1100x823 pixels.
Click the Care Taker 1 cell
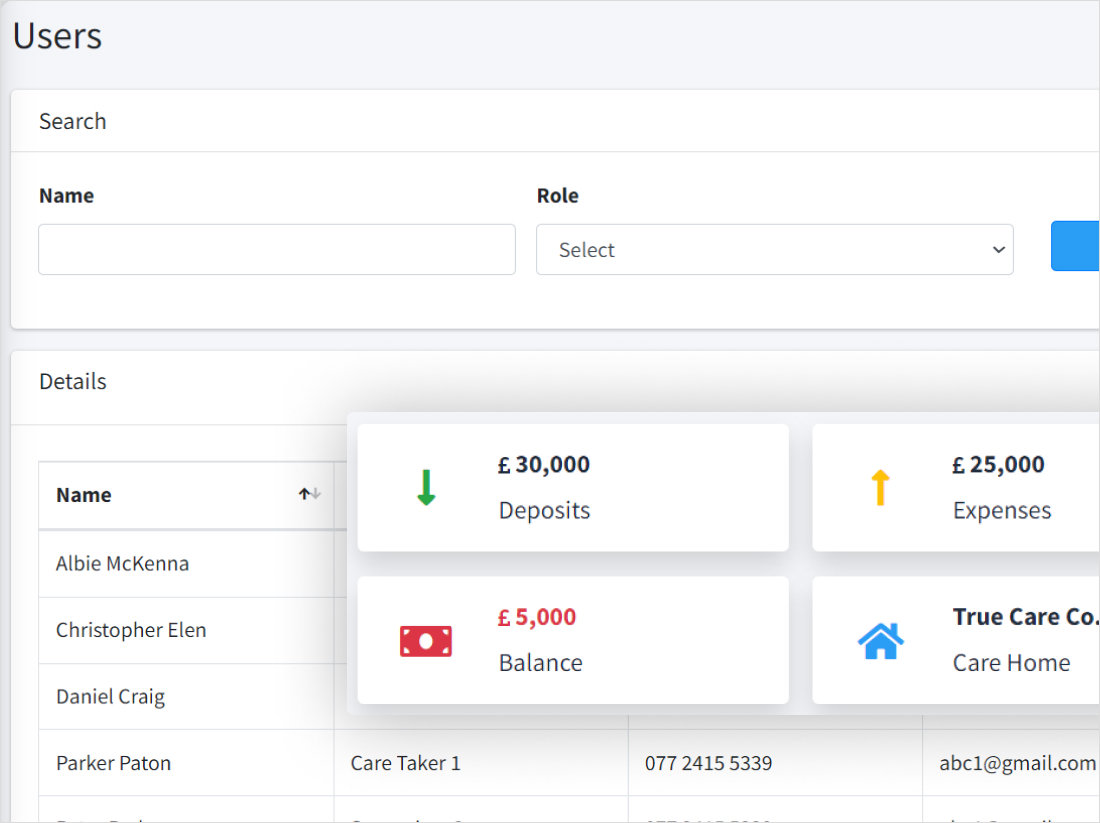405,763
